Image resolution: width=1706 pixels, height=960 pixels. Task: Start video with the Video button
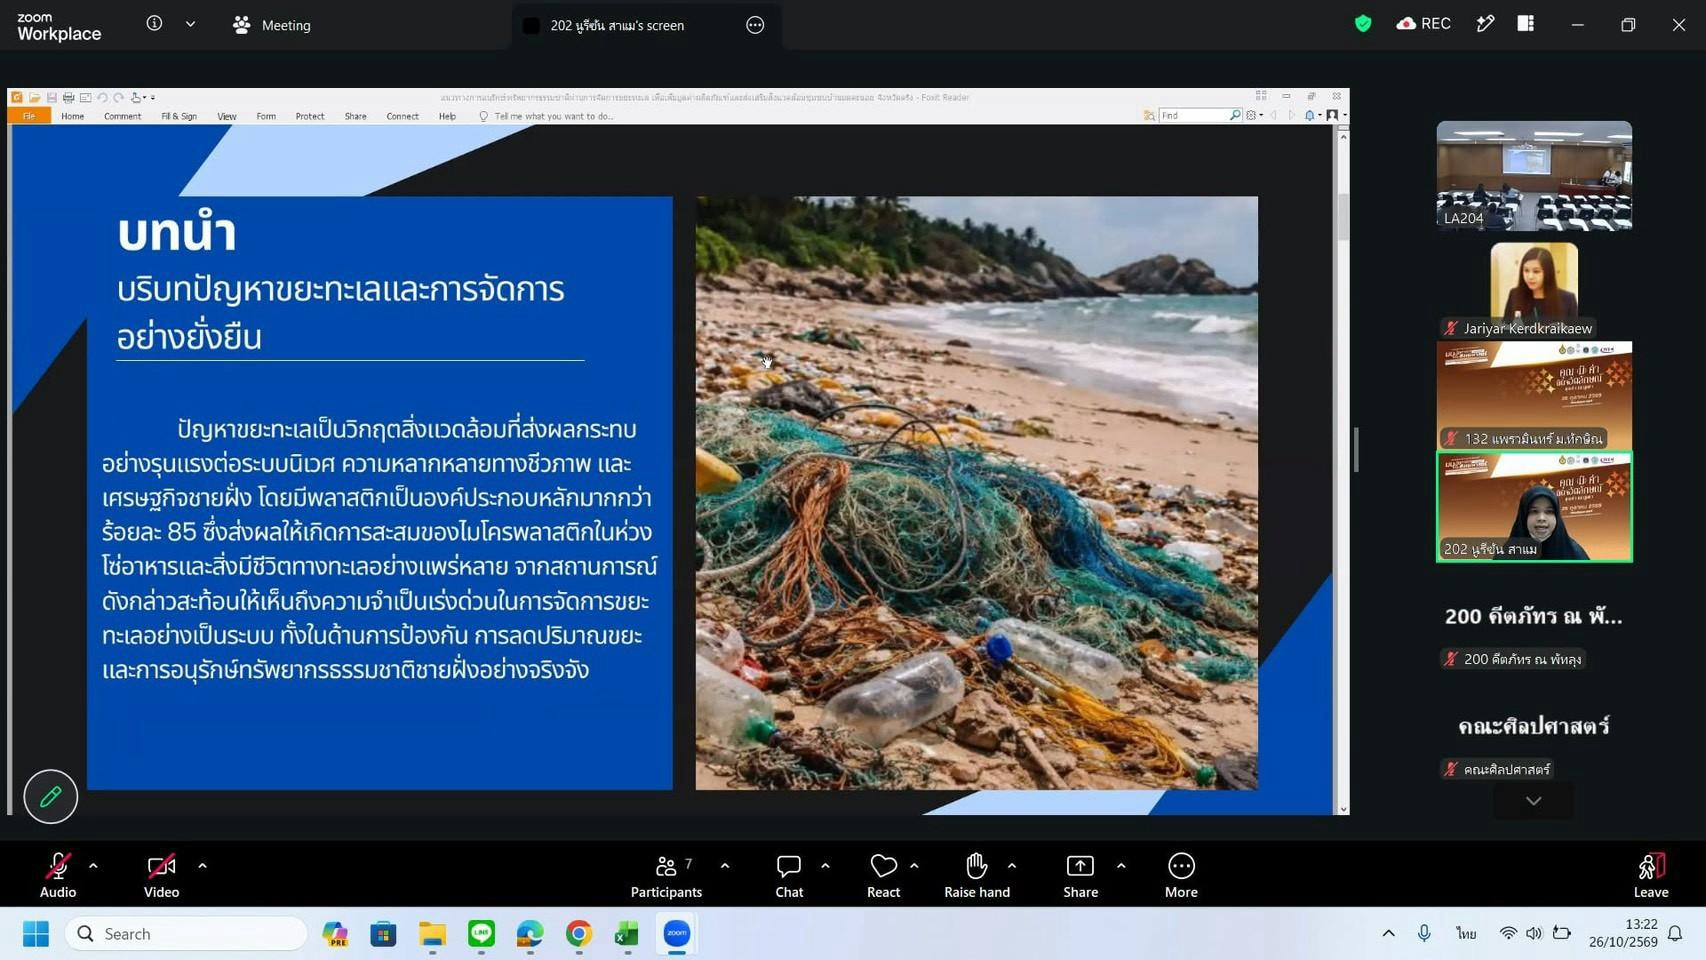coord(161,874)
